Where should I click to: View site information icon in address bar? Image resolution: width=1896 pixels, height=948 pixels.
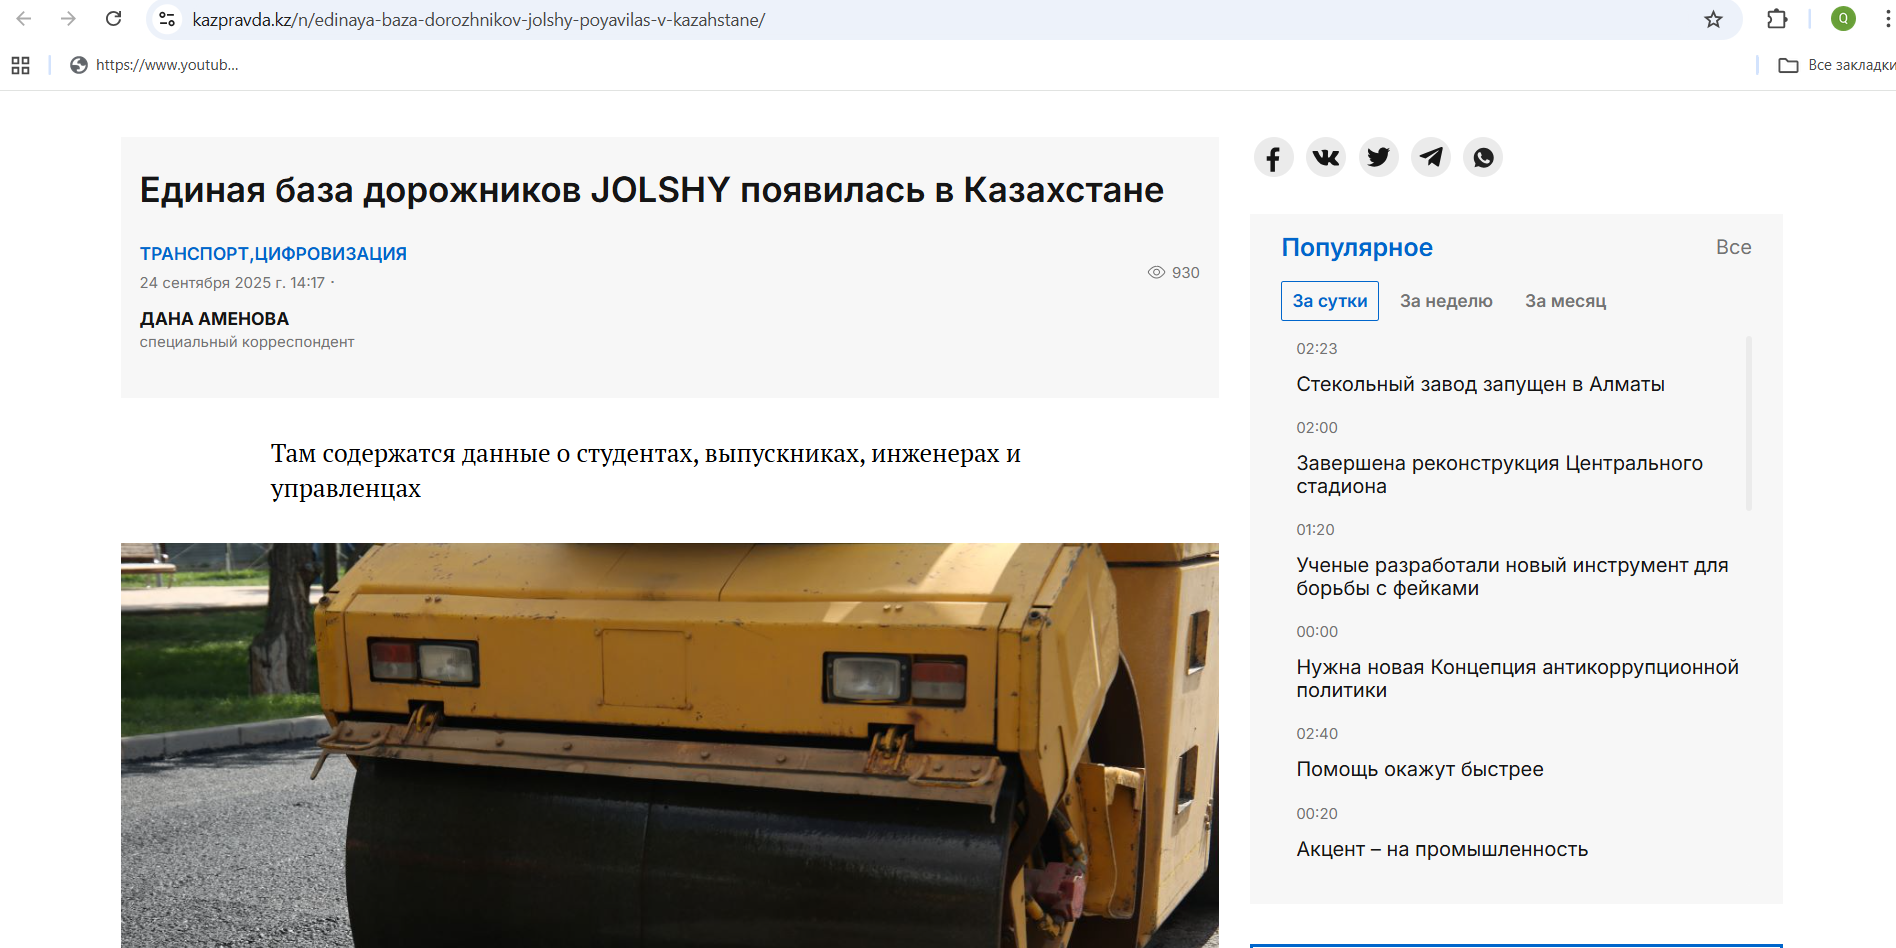tap(167, 20)
